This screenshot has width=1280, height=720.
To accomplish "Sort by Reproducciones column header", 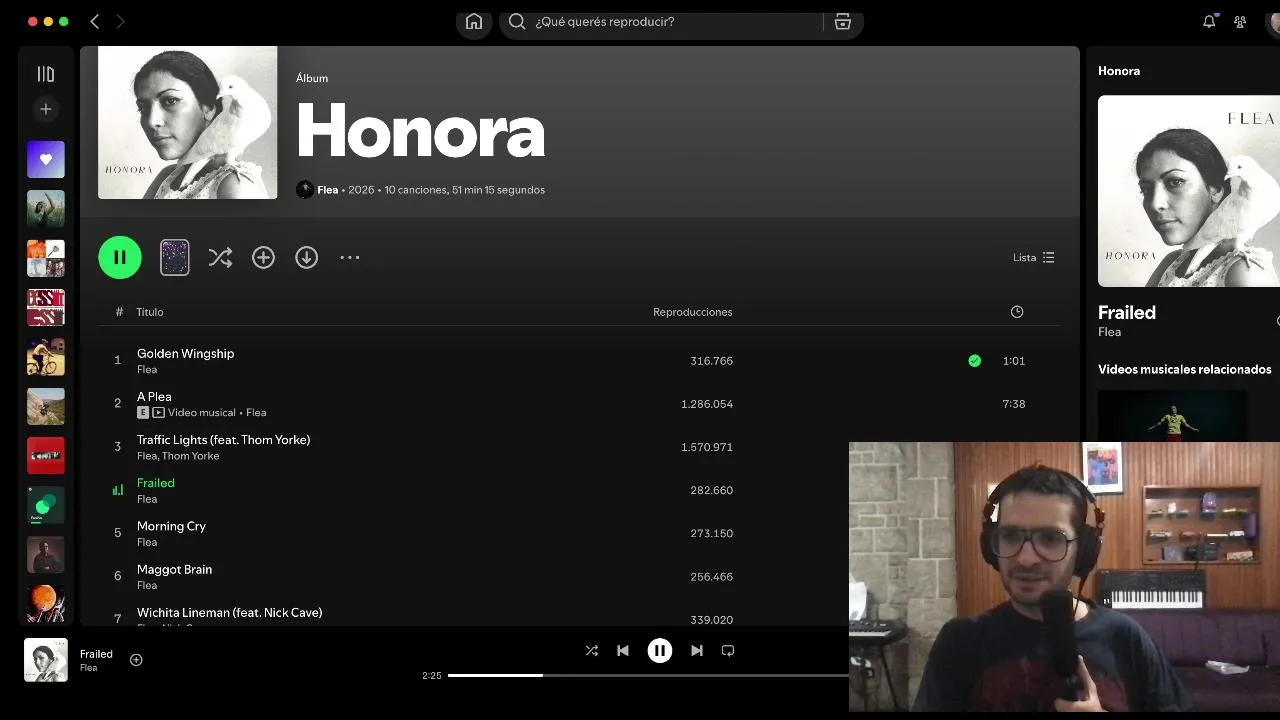I will click(693, 312).
